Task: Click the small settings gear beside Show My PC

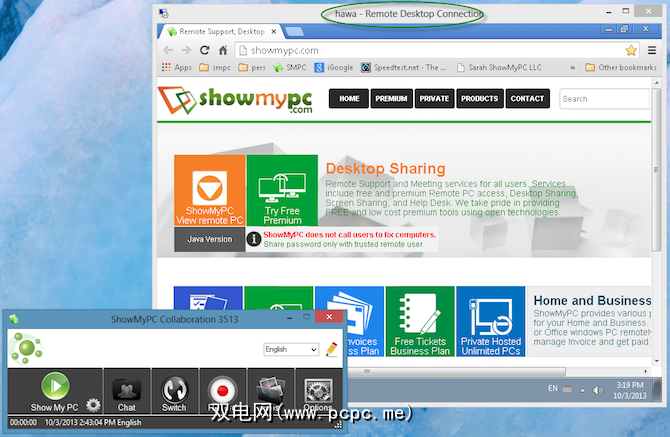Action: tap(93, 405)
